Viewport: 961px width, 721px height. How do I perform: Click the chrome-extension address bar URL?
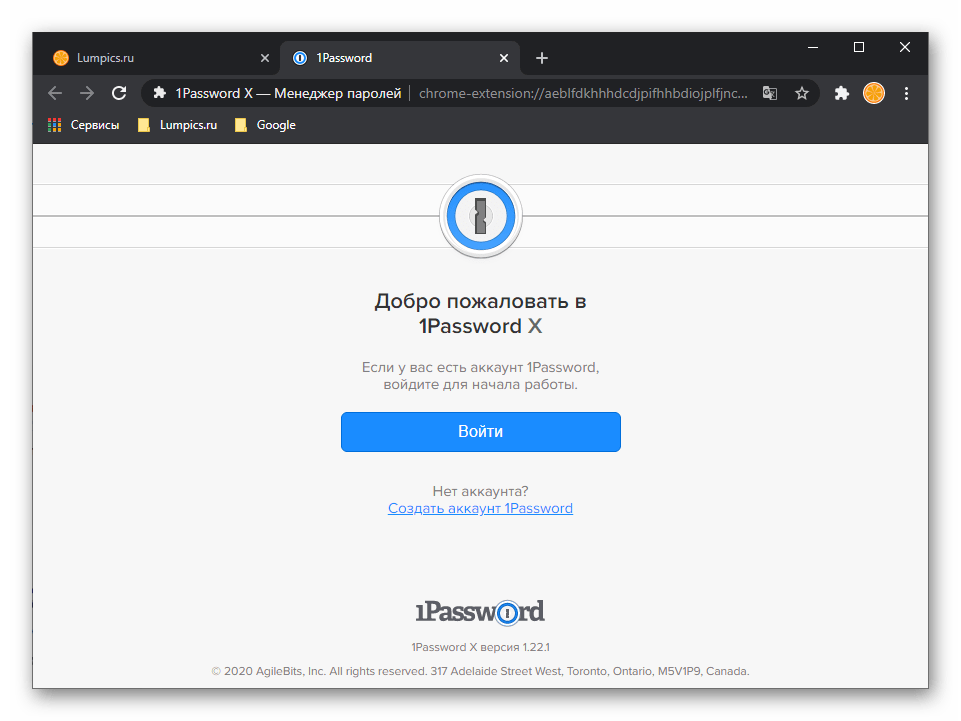coord(582,93)
